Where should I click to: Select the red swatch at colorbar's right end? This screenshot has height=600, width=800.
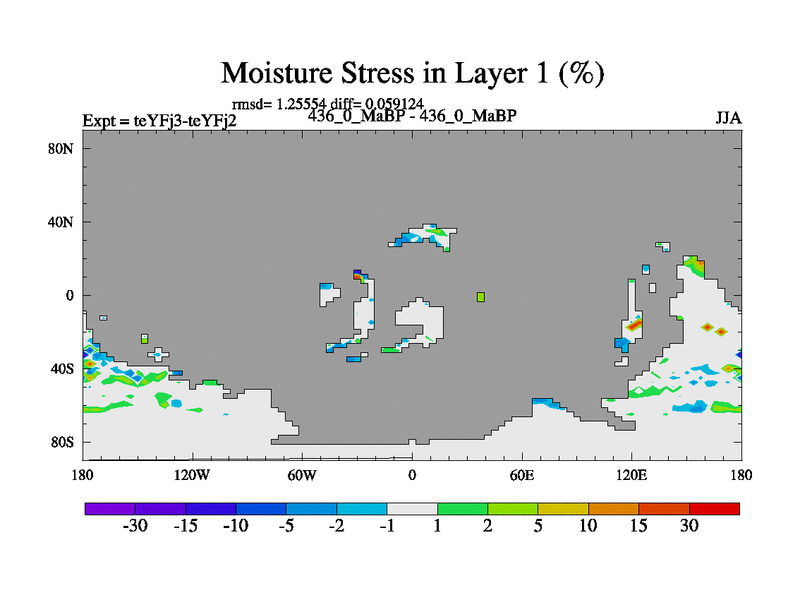pyautogui.click(x=714, y=509)
